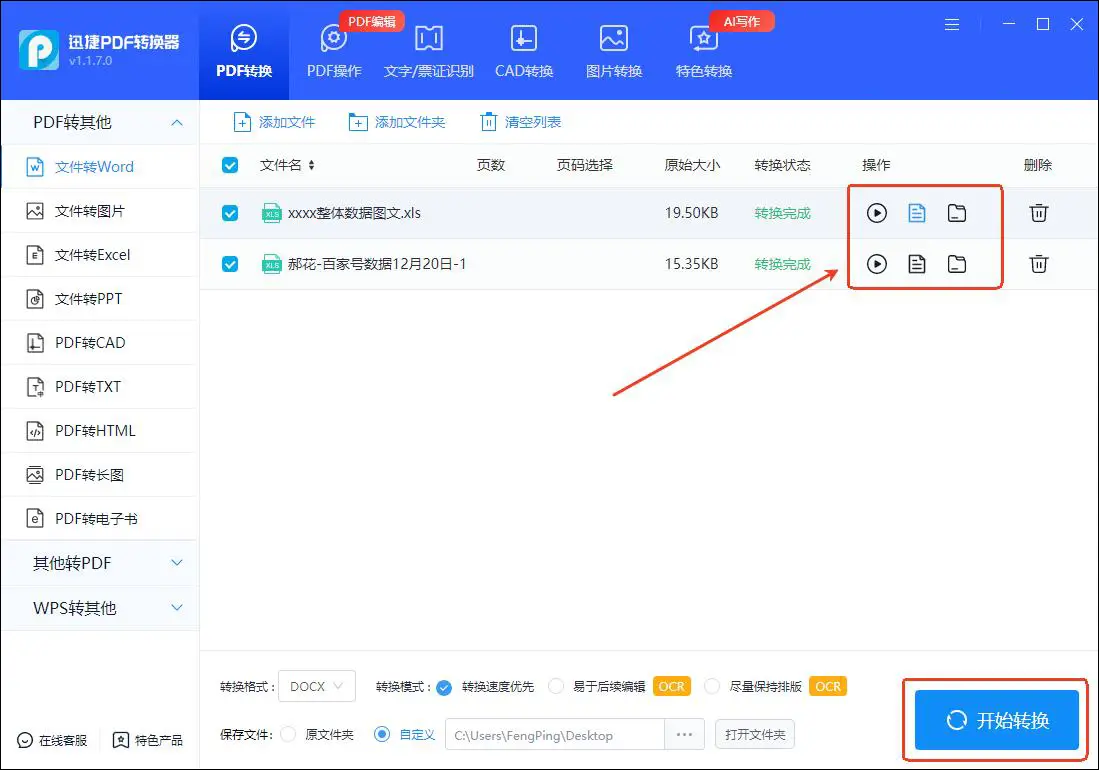The height and width of the screenshot is (770, 1099).
Task: Open the 文字/票证识别 recognition feature
Action: tap(428, 45)
